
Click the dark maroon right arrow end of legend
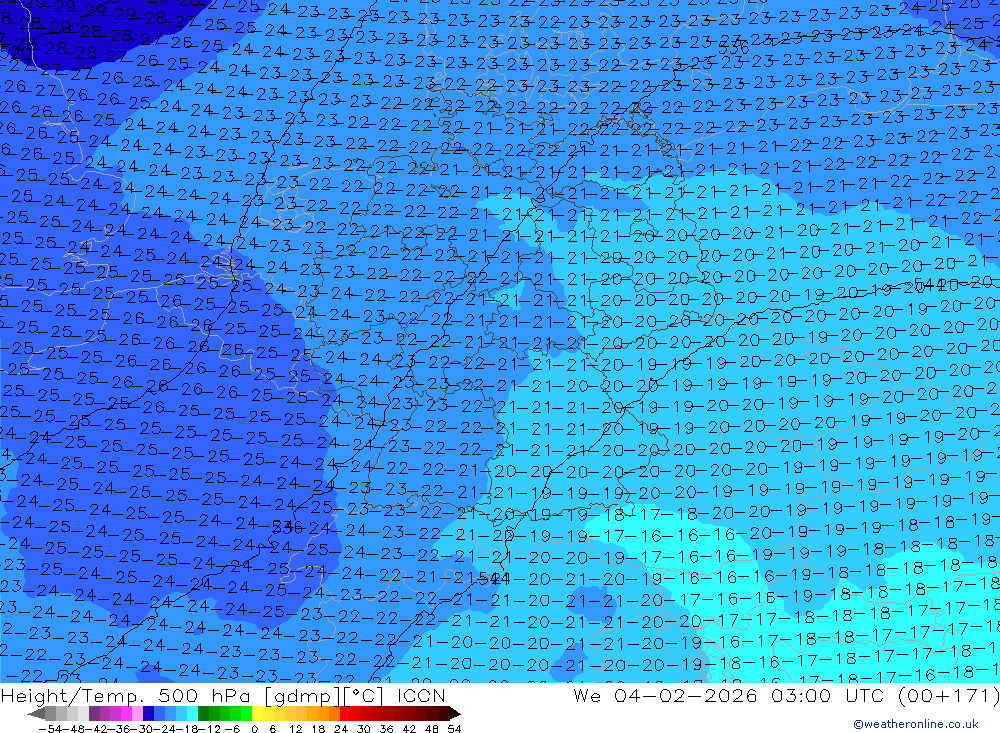pos(455,714)
